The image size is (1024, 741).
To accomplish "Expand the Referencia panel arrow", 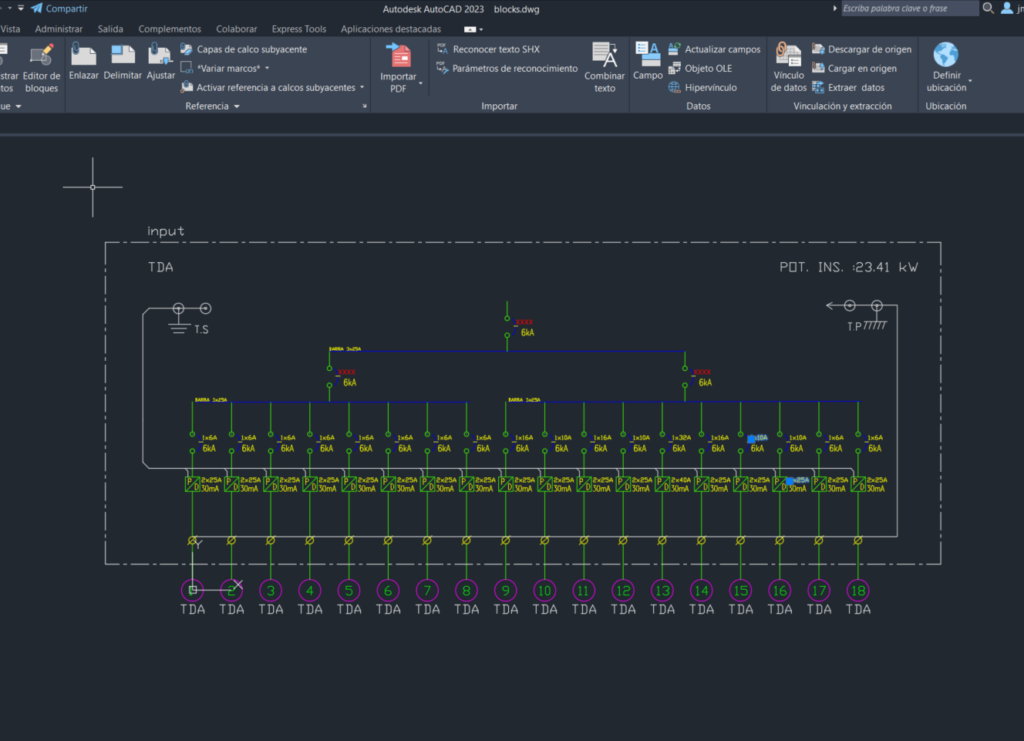I will tap(237, 106).
